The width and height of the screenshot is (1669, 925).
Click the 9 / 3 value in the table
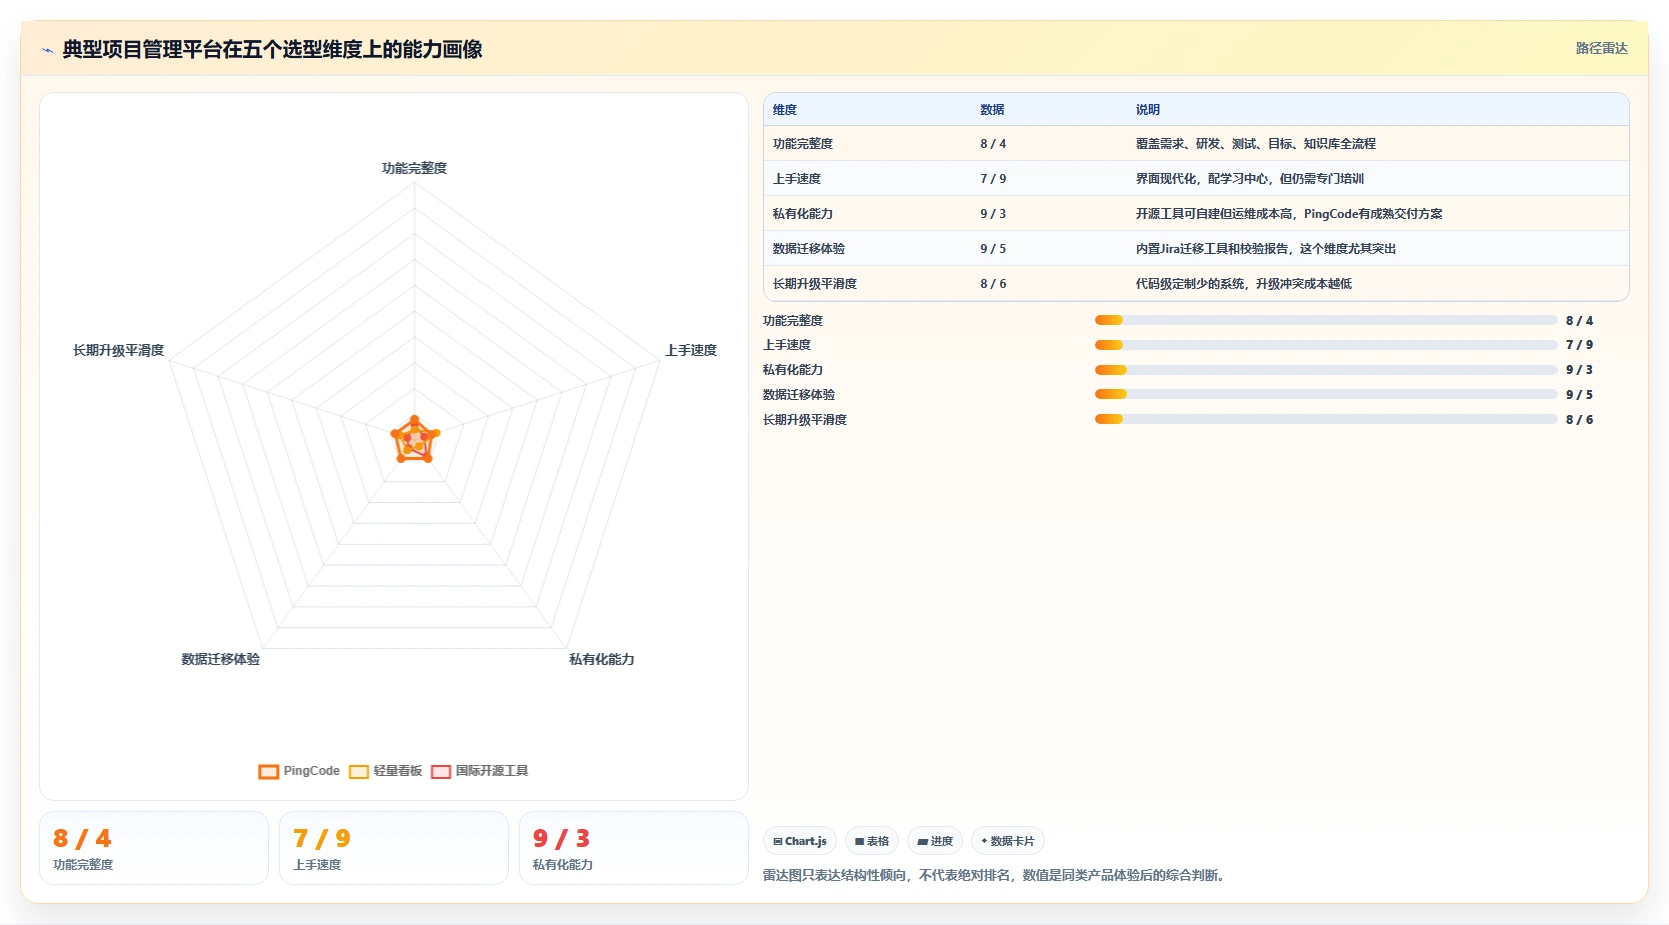coord(993,214)
